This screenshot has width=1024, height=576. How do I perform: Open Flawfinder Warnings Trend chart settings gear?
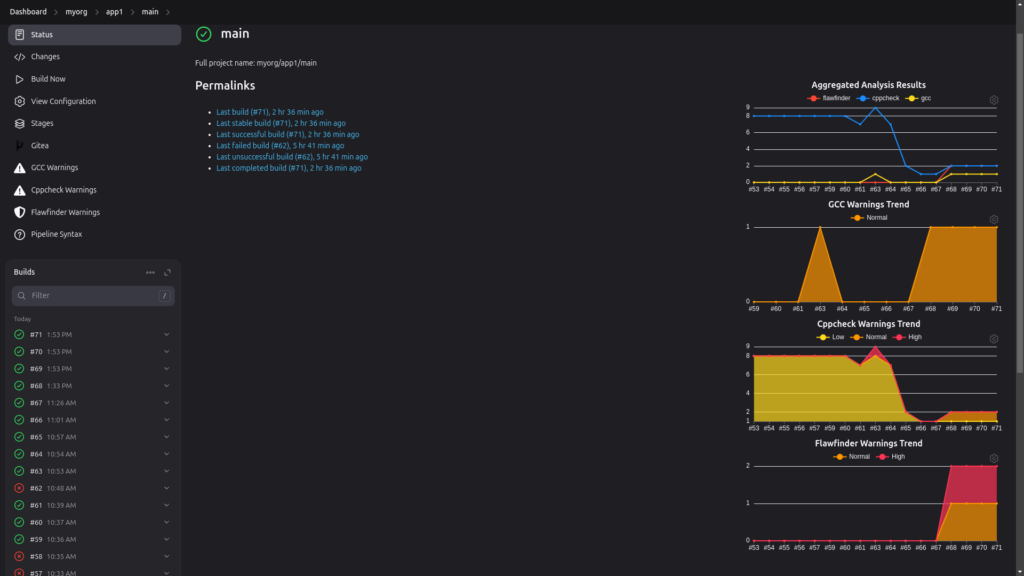click(994, 458)
